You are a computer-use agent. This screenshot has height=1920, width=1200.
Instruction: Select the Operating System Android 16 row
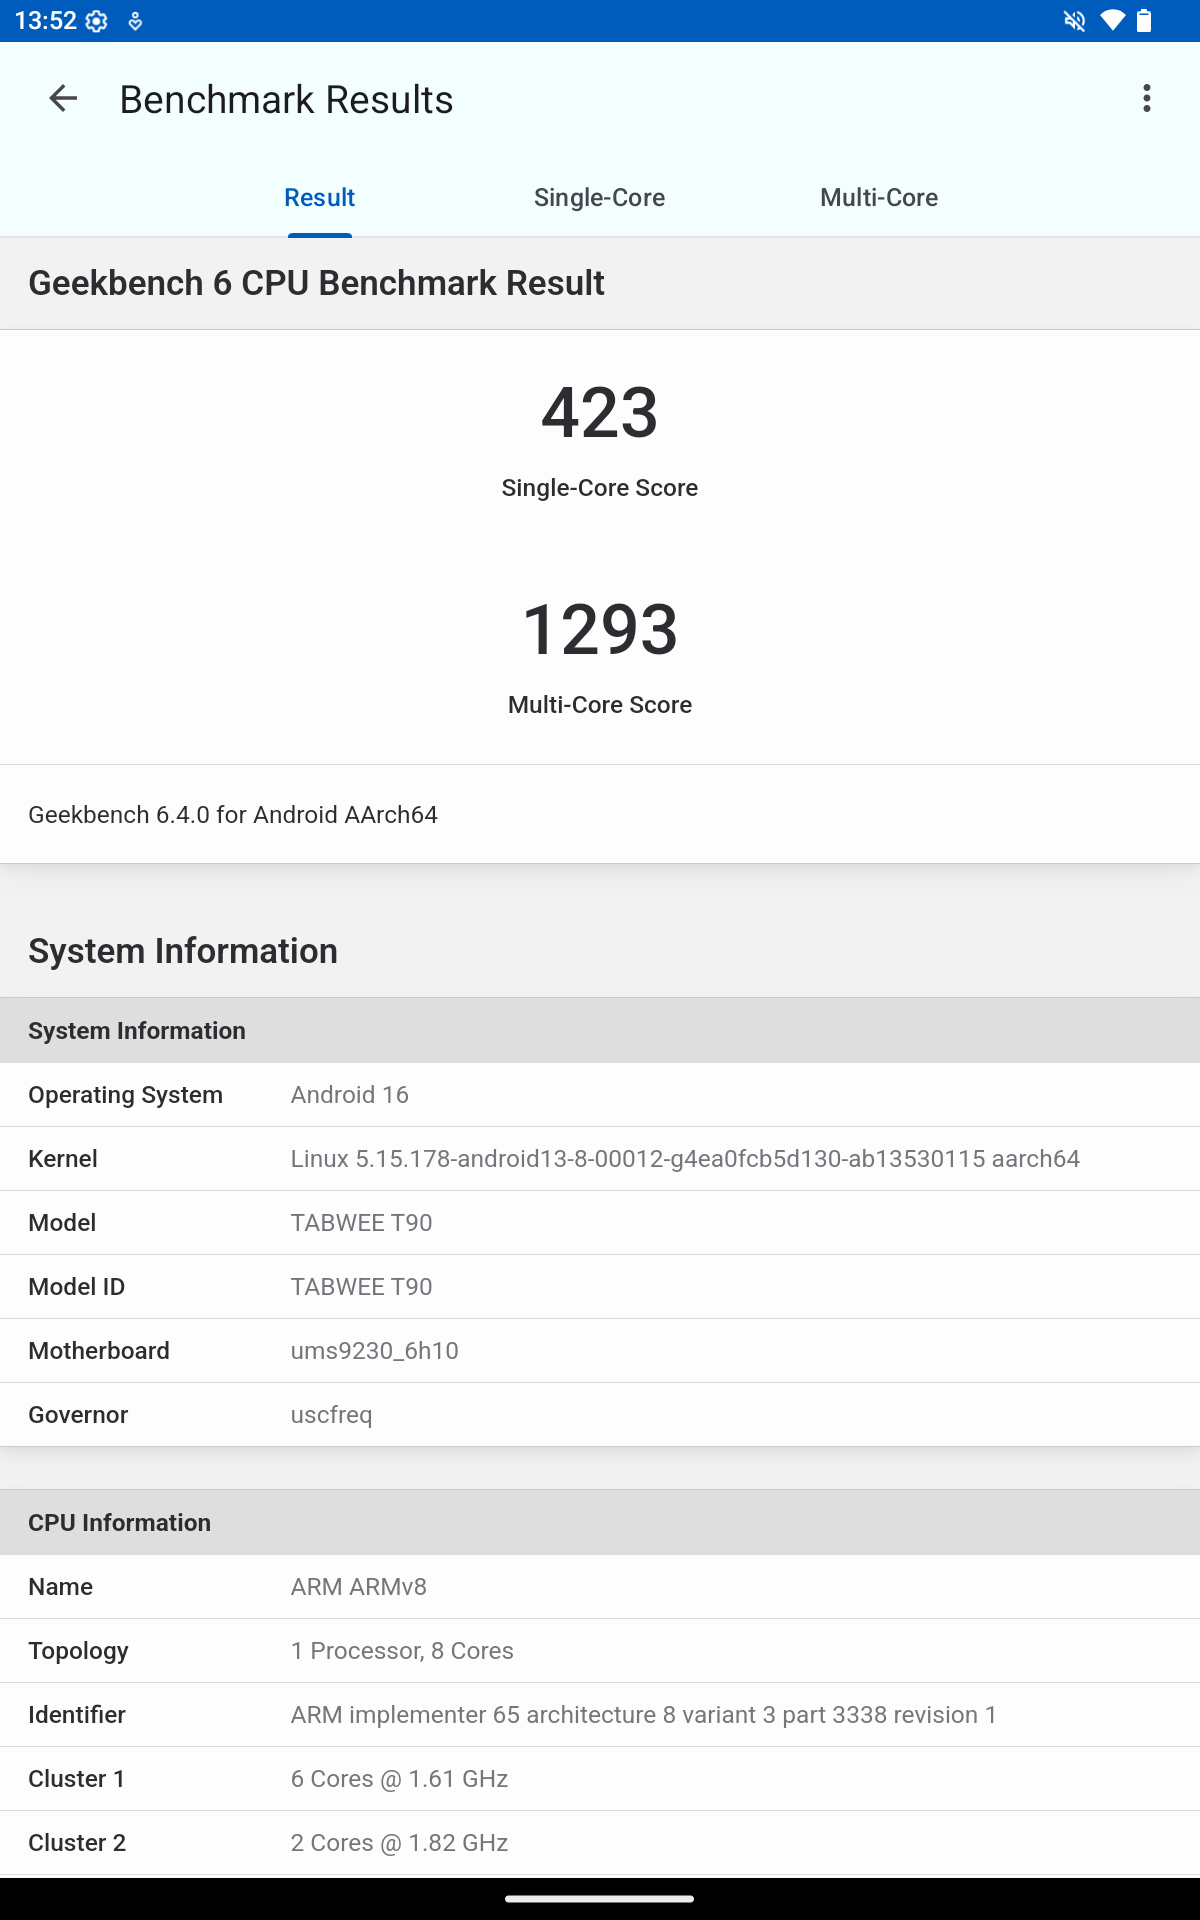click(x=599, y=1095)
